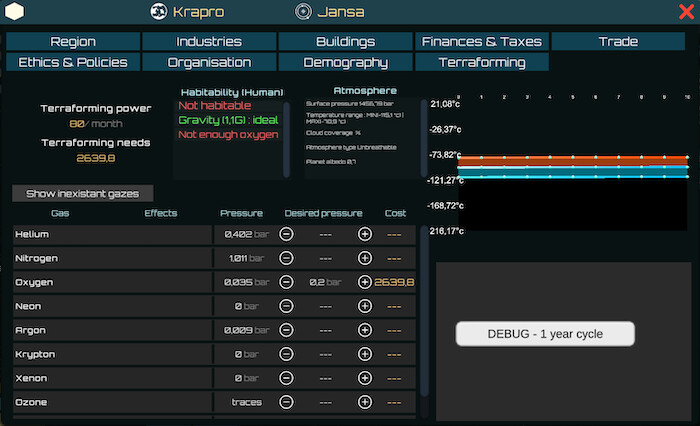Image resolution: width=700 pixels, height=426 pixels.
Task: Close the panel with red X
Action: coord(686,12)
